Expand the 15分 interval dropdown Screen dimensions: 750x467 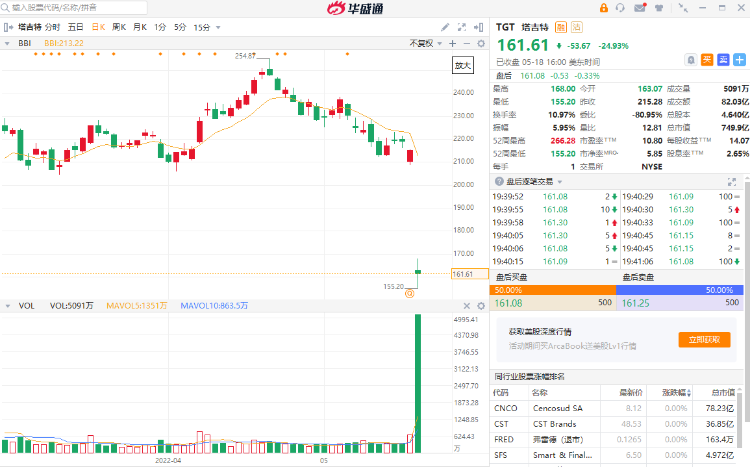205,27
